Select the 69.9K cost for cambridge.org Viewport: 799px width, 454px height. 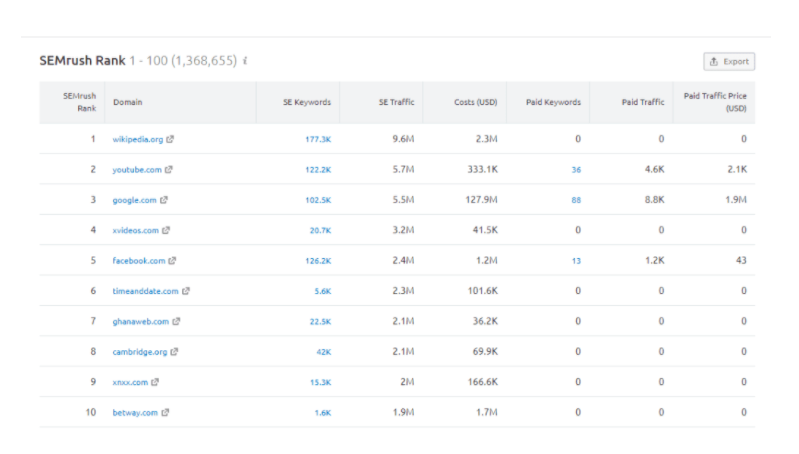485,351
